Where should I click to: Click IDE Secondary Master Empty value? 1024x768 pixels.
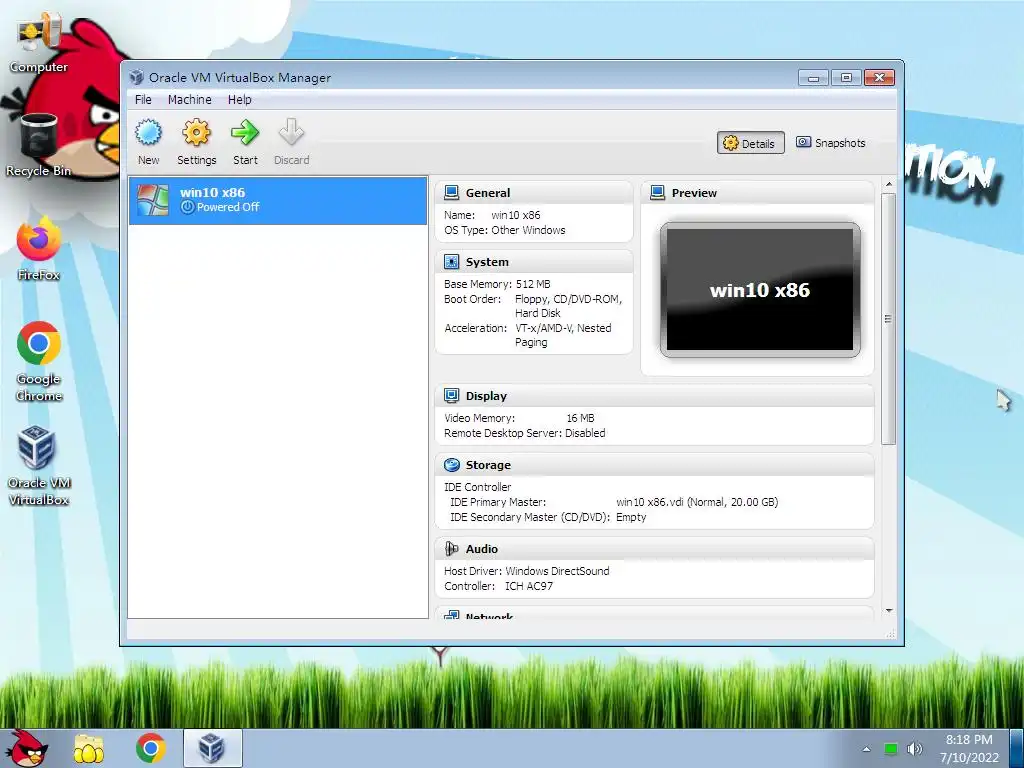(631, 517)
